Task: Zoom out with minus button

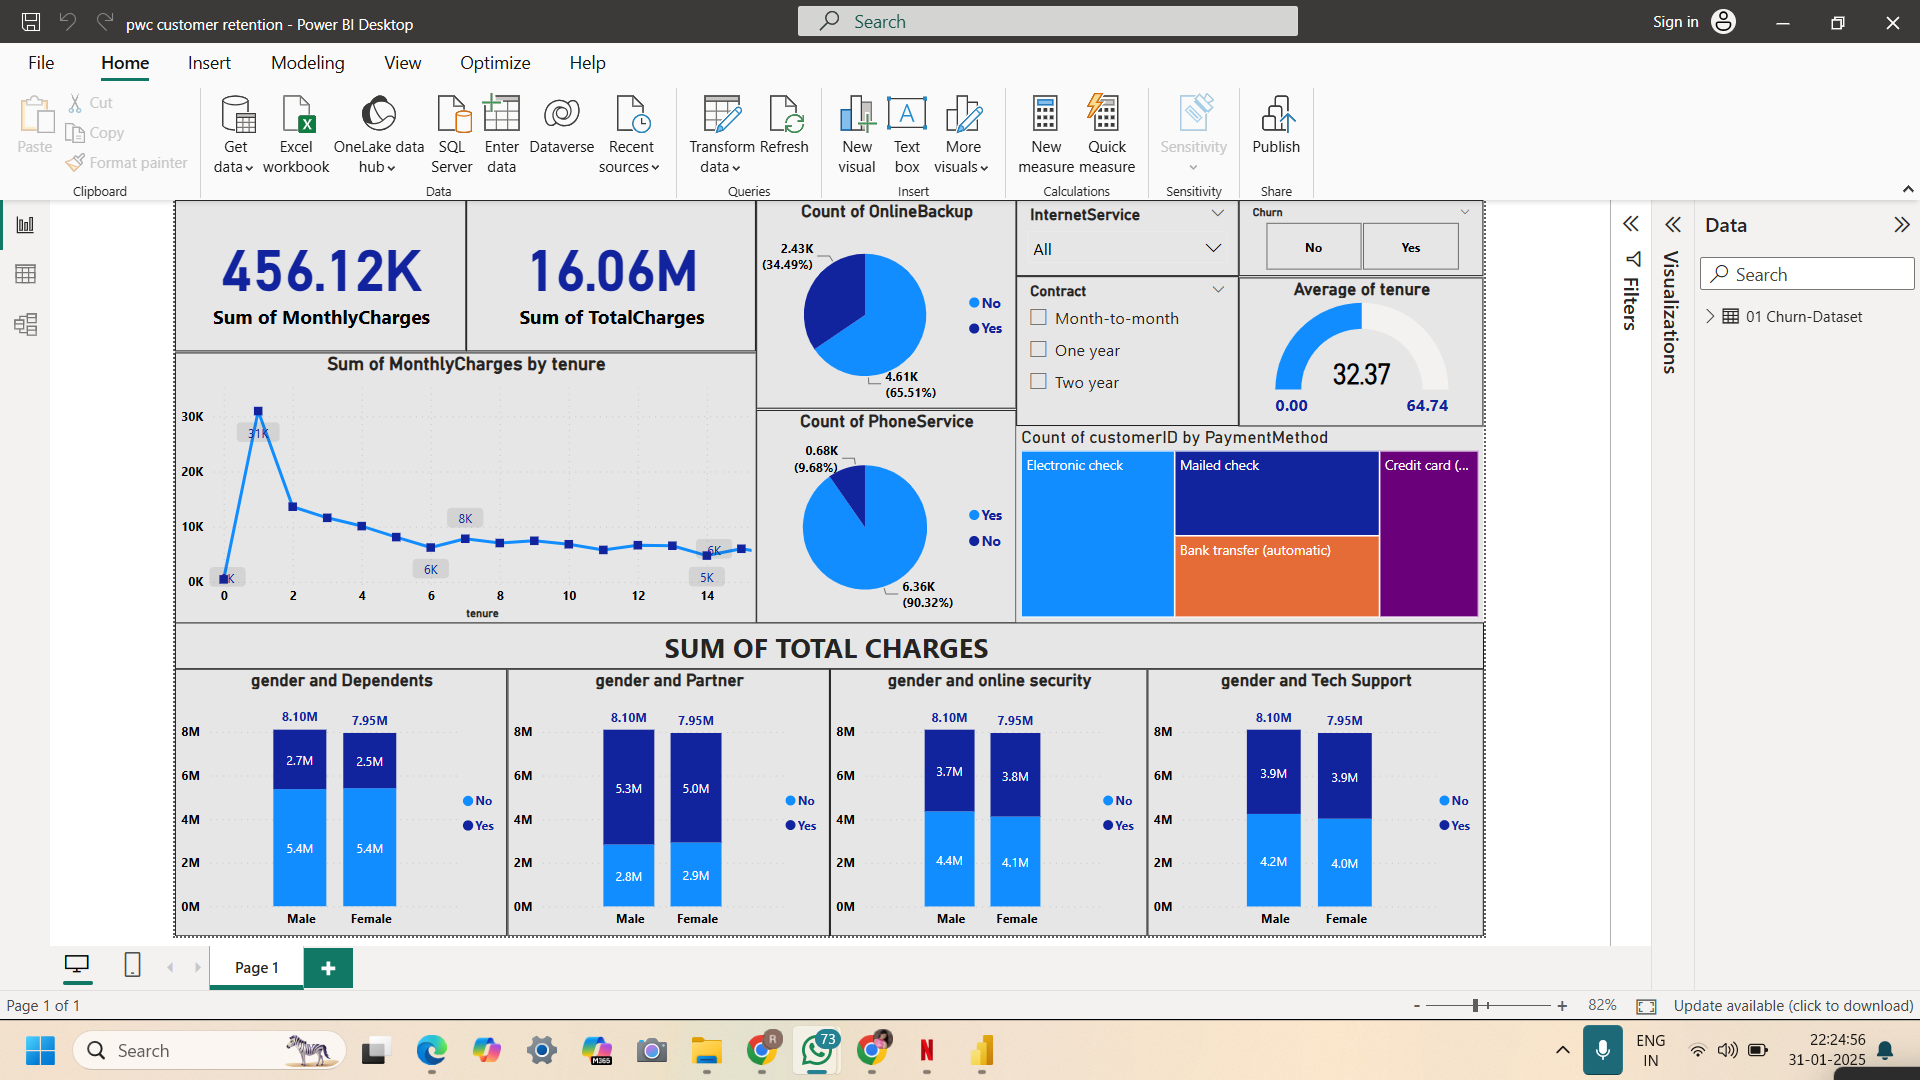Action: click(x=1416, y=1006)
